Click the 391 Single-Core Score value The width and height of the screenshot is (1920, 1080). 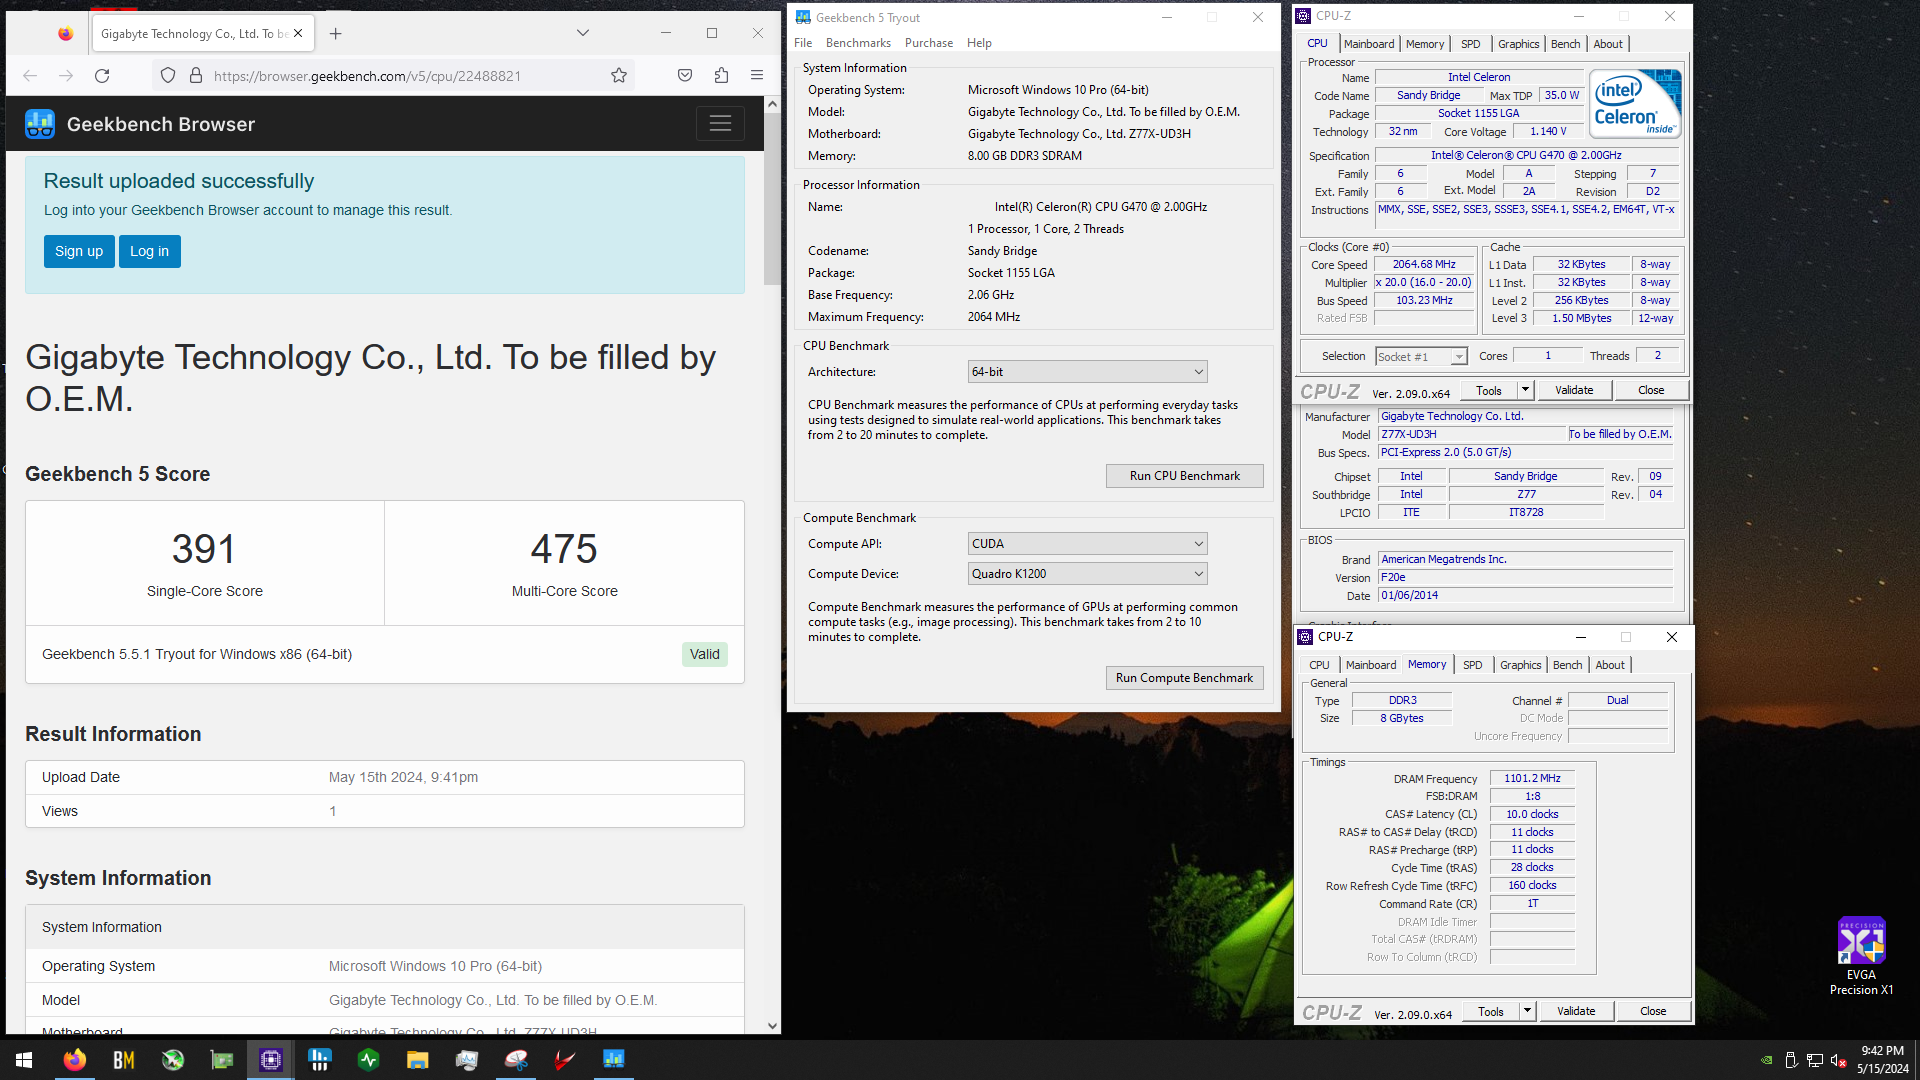(x=204, y=549)
